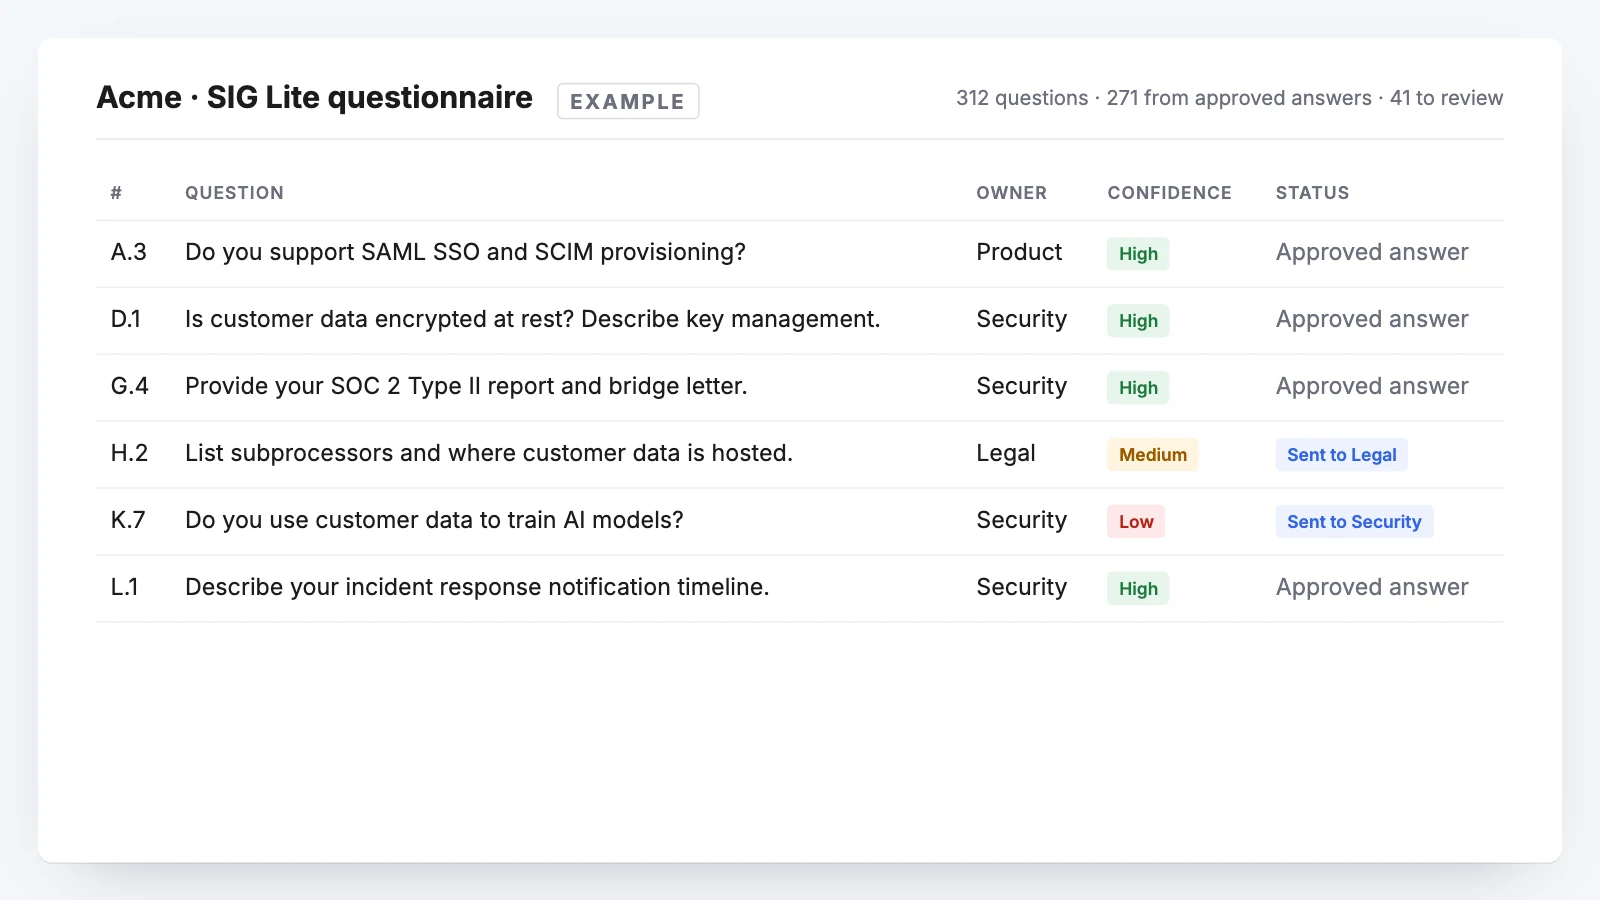This screenshot has height=900, width=1600.
Task: Open the incident response notification timeline question
Action: pyautogui.click(x=477, y=587)
